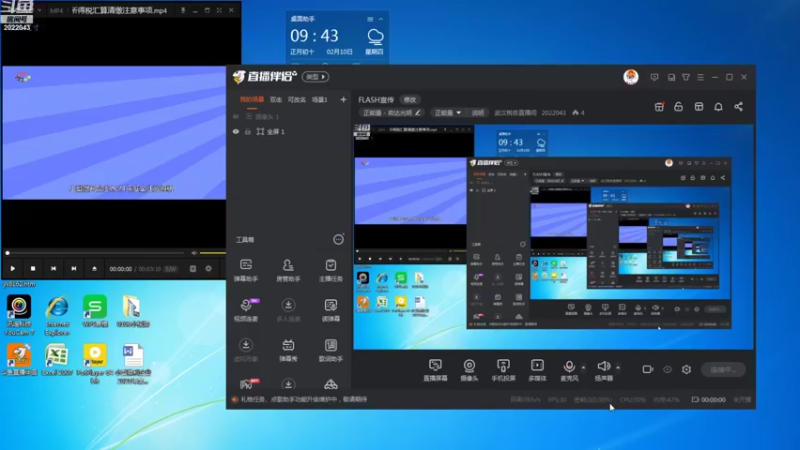Click the share icon in the streaming app
Screen dimensions: 800x450
click(x=738, y=107)
